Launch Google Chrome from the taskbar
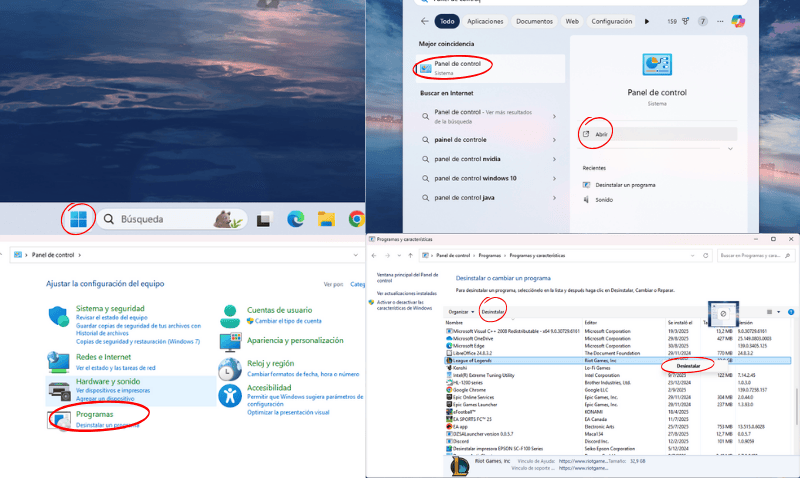Viewport: 800px width, 480px height. (356, 219)
